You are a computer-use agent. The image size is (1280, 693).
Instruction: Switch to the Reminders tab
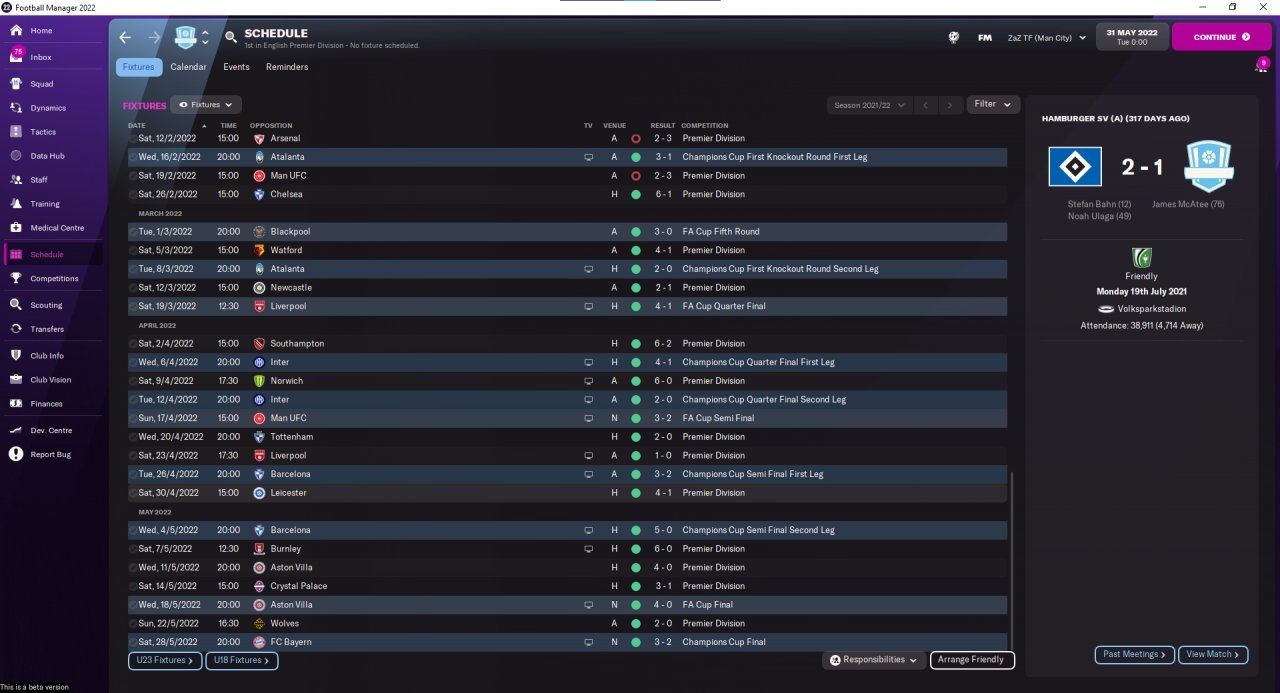click(287, 67)
